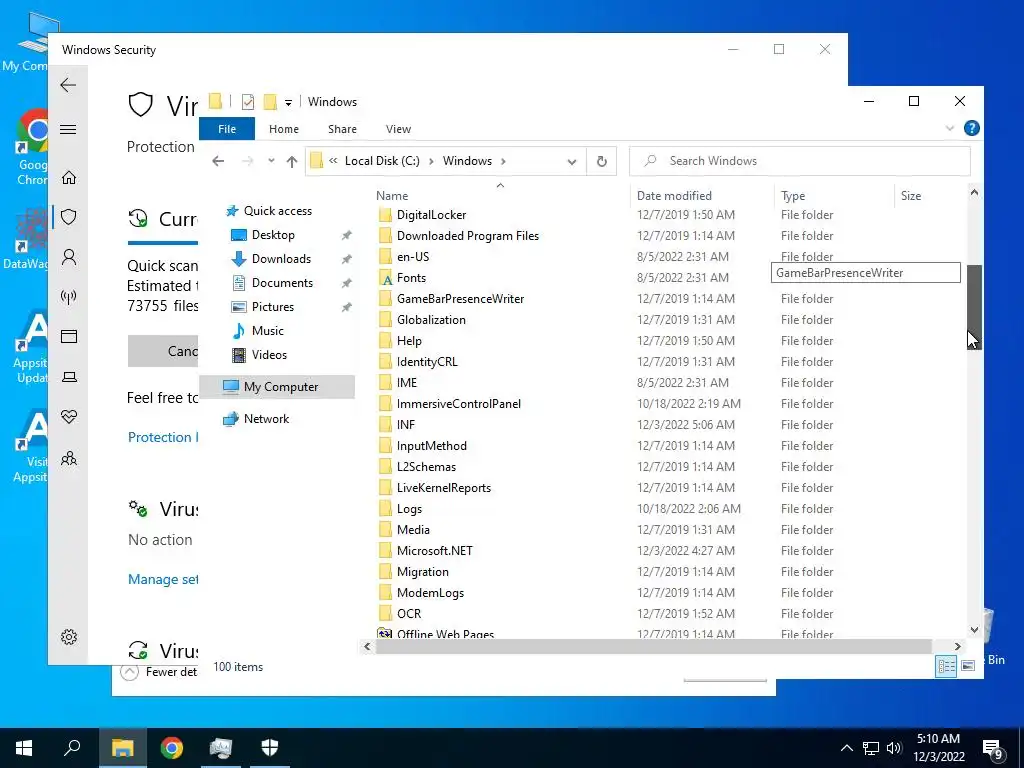The height and width of the screenshot is (768, 1024).
Task: Open the File menu tab
Action: tap(227, 129)
